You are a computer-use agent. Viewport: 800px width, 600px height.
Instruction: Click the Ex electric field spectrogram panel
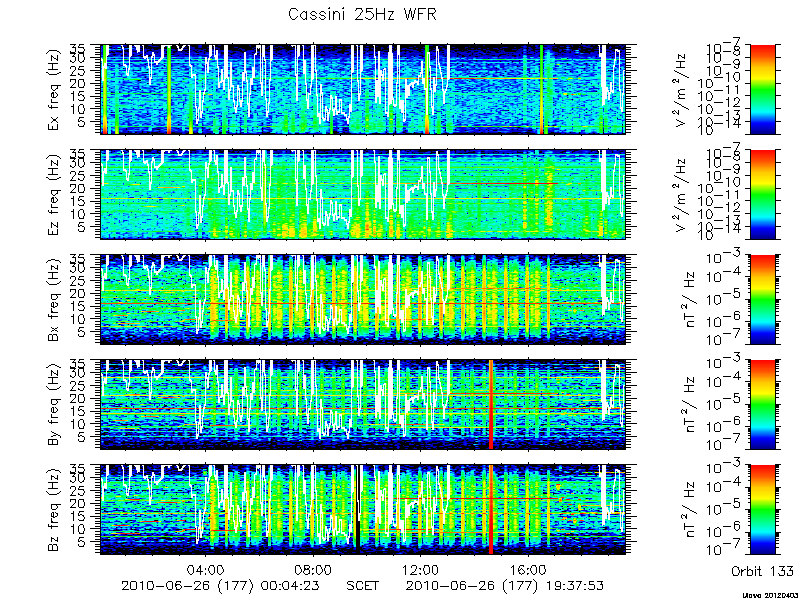coord(363,89)
